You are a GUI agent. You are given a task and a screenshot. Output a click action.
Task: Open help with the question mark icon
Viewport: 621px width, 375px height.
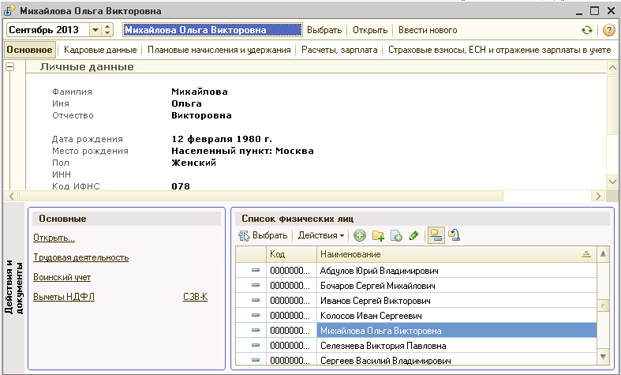pos(609,30)
